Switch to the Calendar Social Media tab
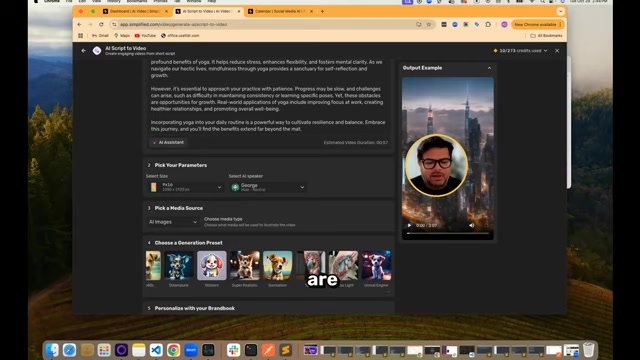This screenshot has height=360, width=640. point(279,11)
